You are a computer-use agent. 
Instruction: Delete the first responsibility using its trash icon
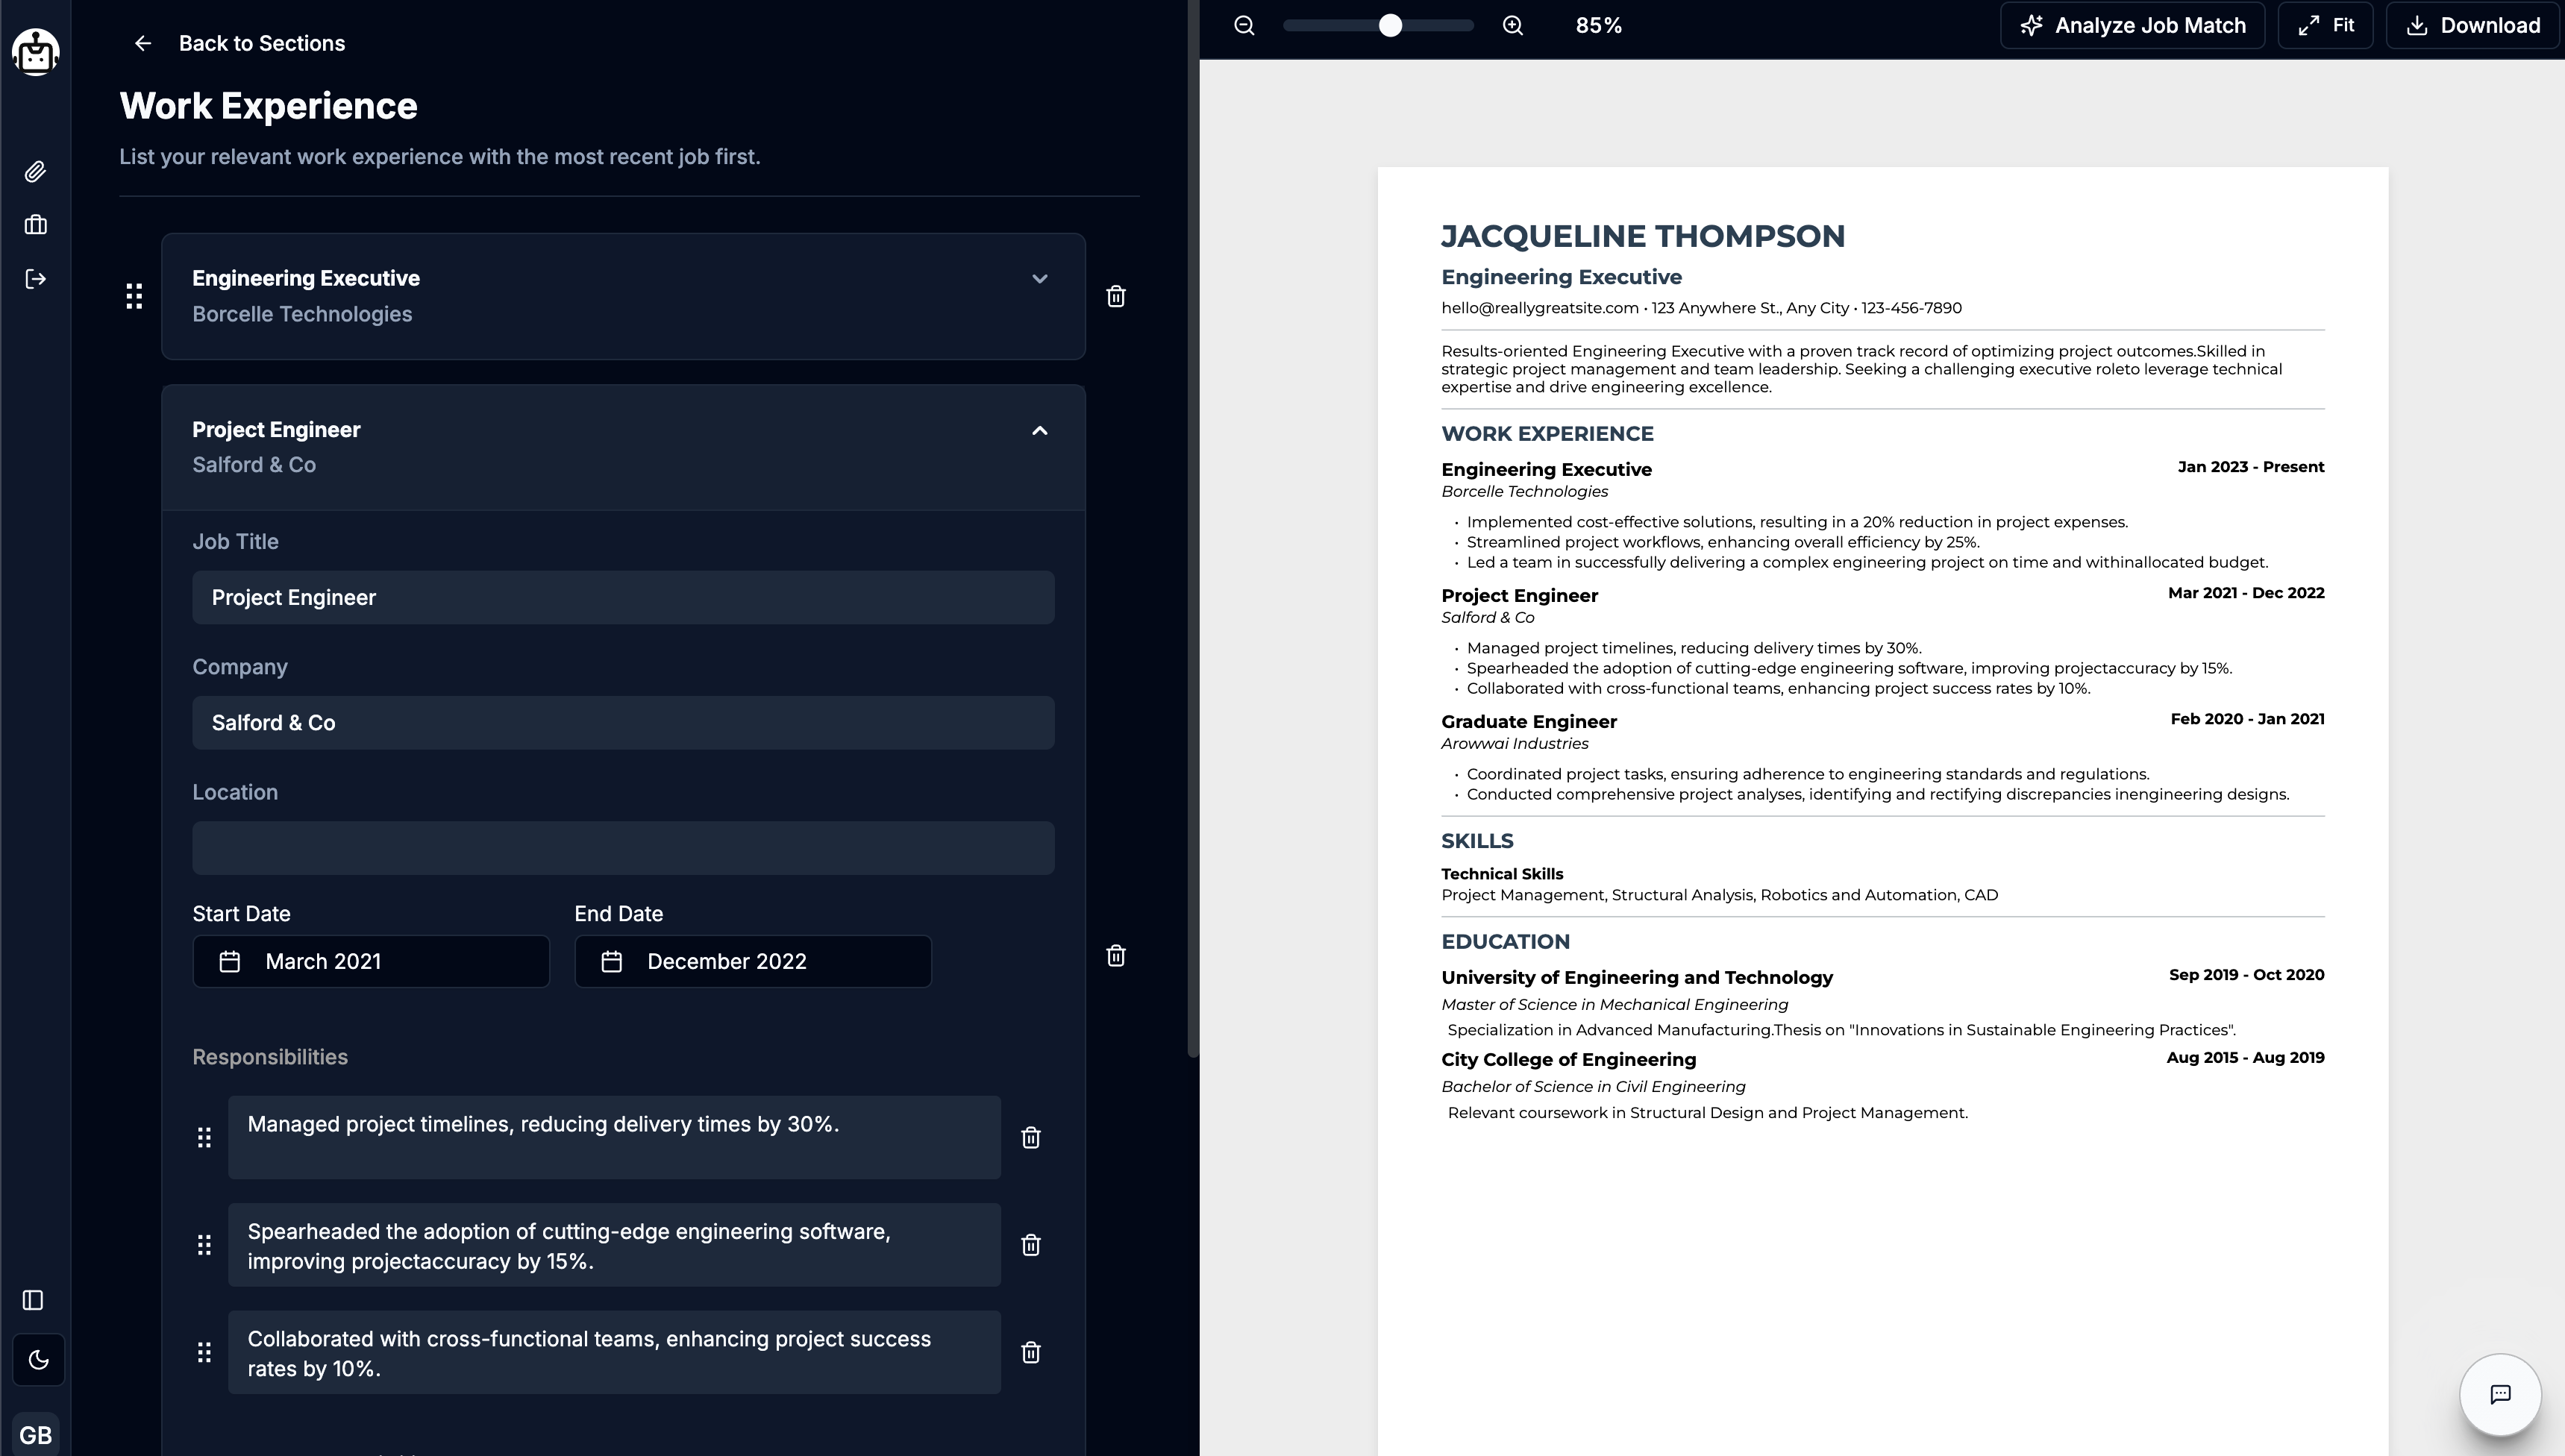pos(1031,1137)
